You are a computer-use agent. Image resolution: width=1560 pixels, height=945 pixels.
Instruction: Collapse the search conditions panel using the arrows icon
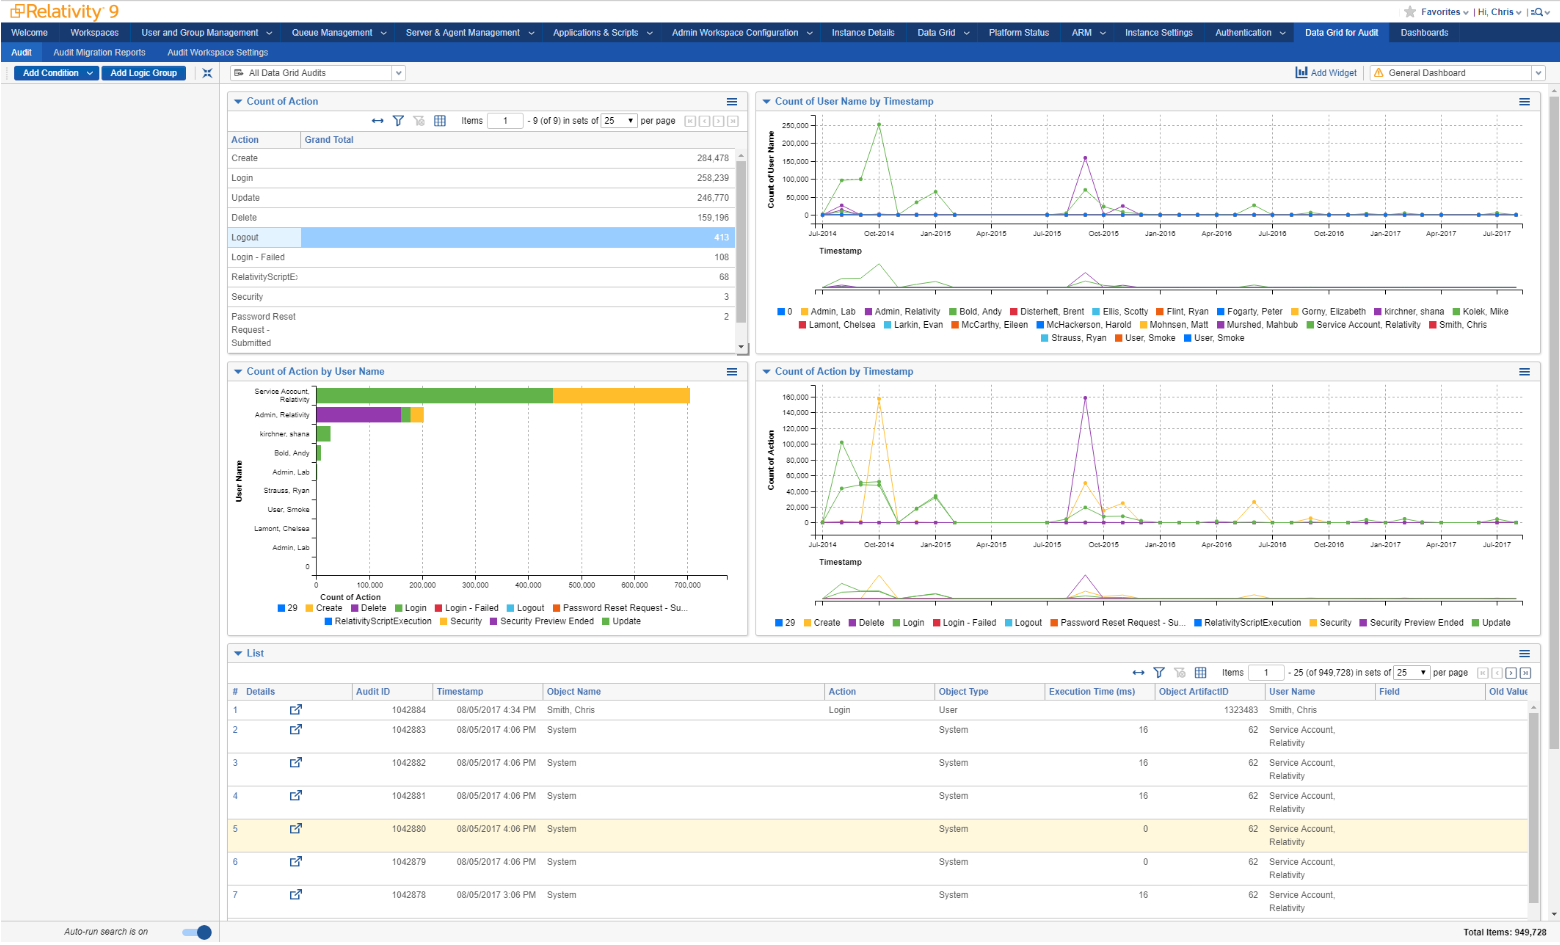tap(208, 72)
